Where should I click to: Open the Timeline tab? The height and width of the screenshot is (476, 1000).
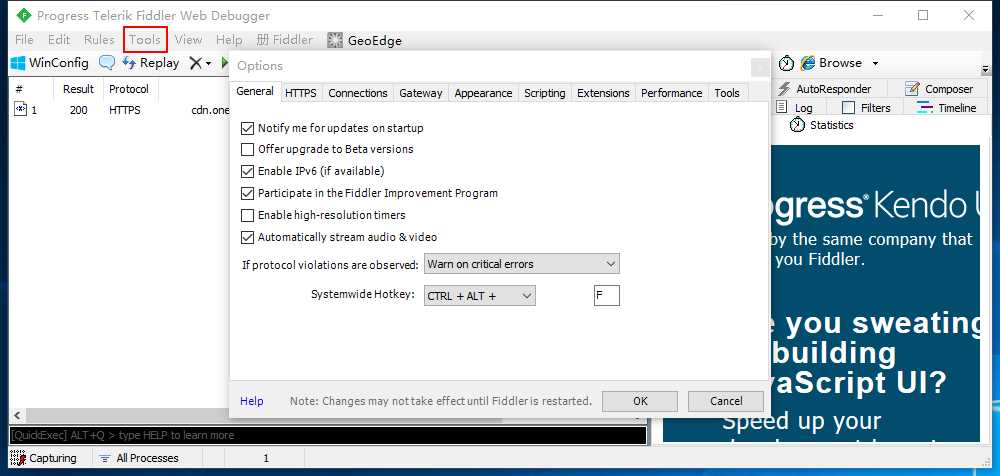946,108
